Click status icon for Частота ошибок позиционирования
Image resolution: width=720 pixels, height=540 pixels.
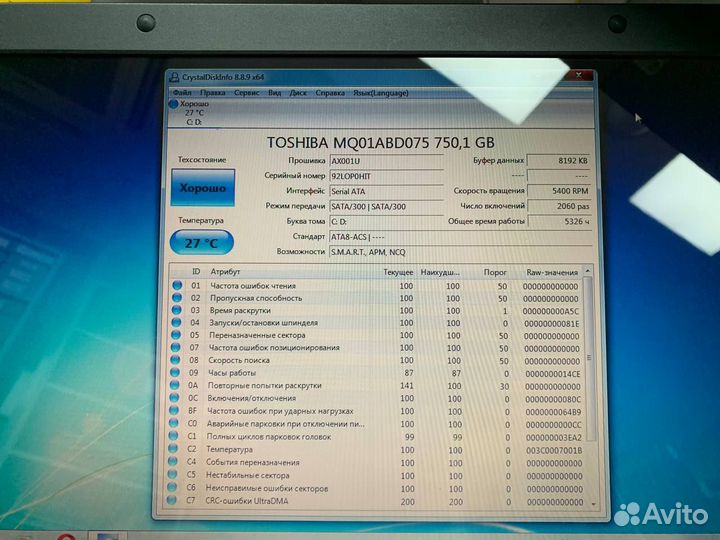pyautogui.click(x=176, y=347)
